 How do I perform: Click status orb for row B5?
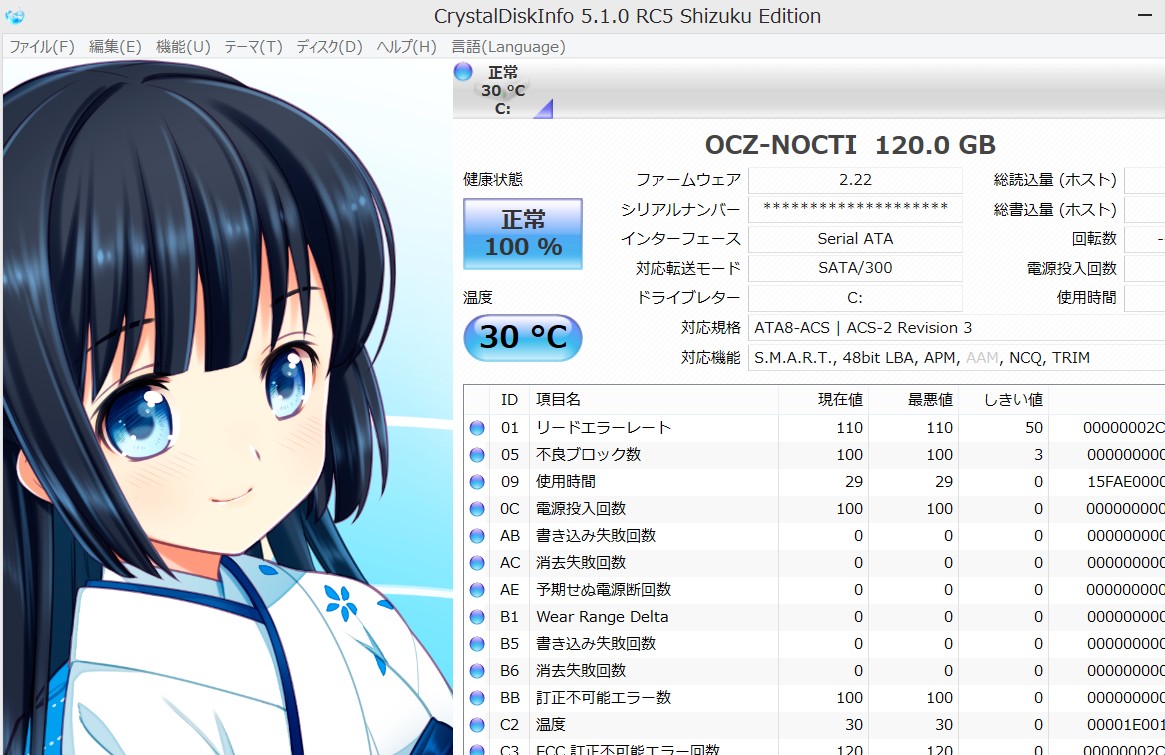coord(477,644)
